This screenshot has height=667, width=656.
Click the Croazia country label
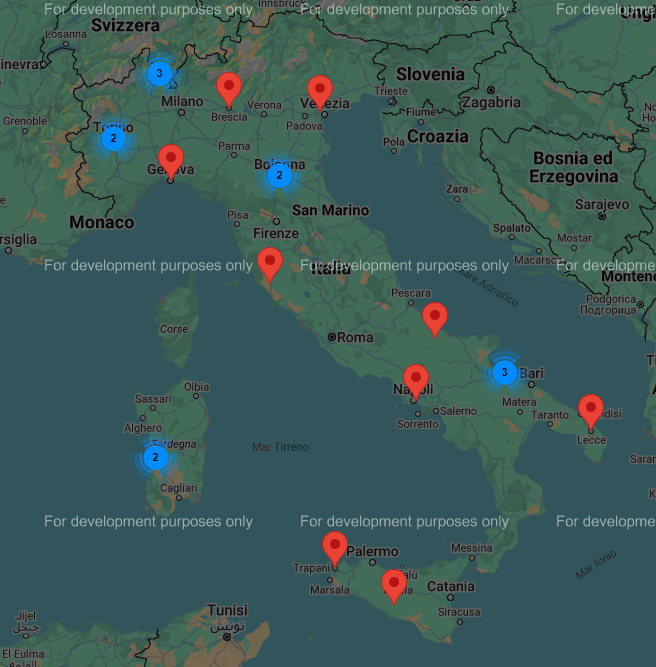pos(438,137)
